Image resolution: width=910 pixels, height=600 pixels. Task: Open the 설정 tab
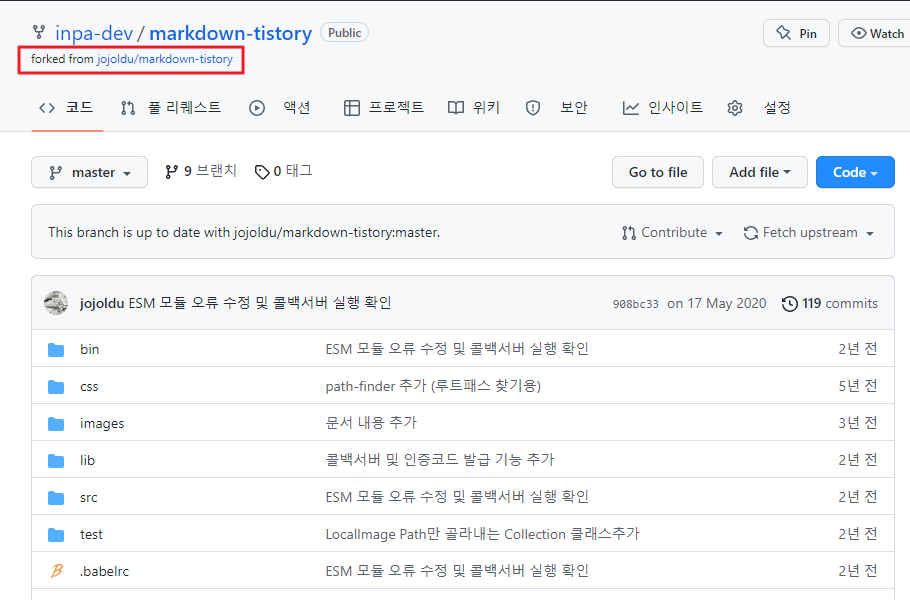point(759,108)
